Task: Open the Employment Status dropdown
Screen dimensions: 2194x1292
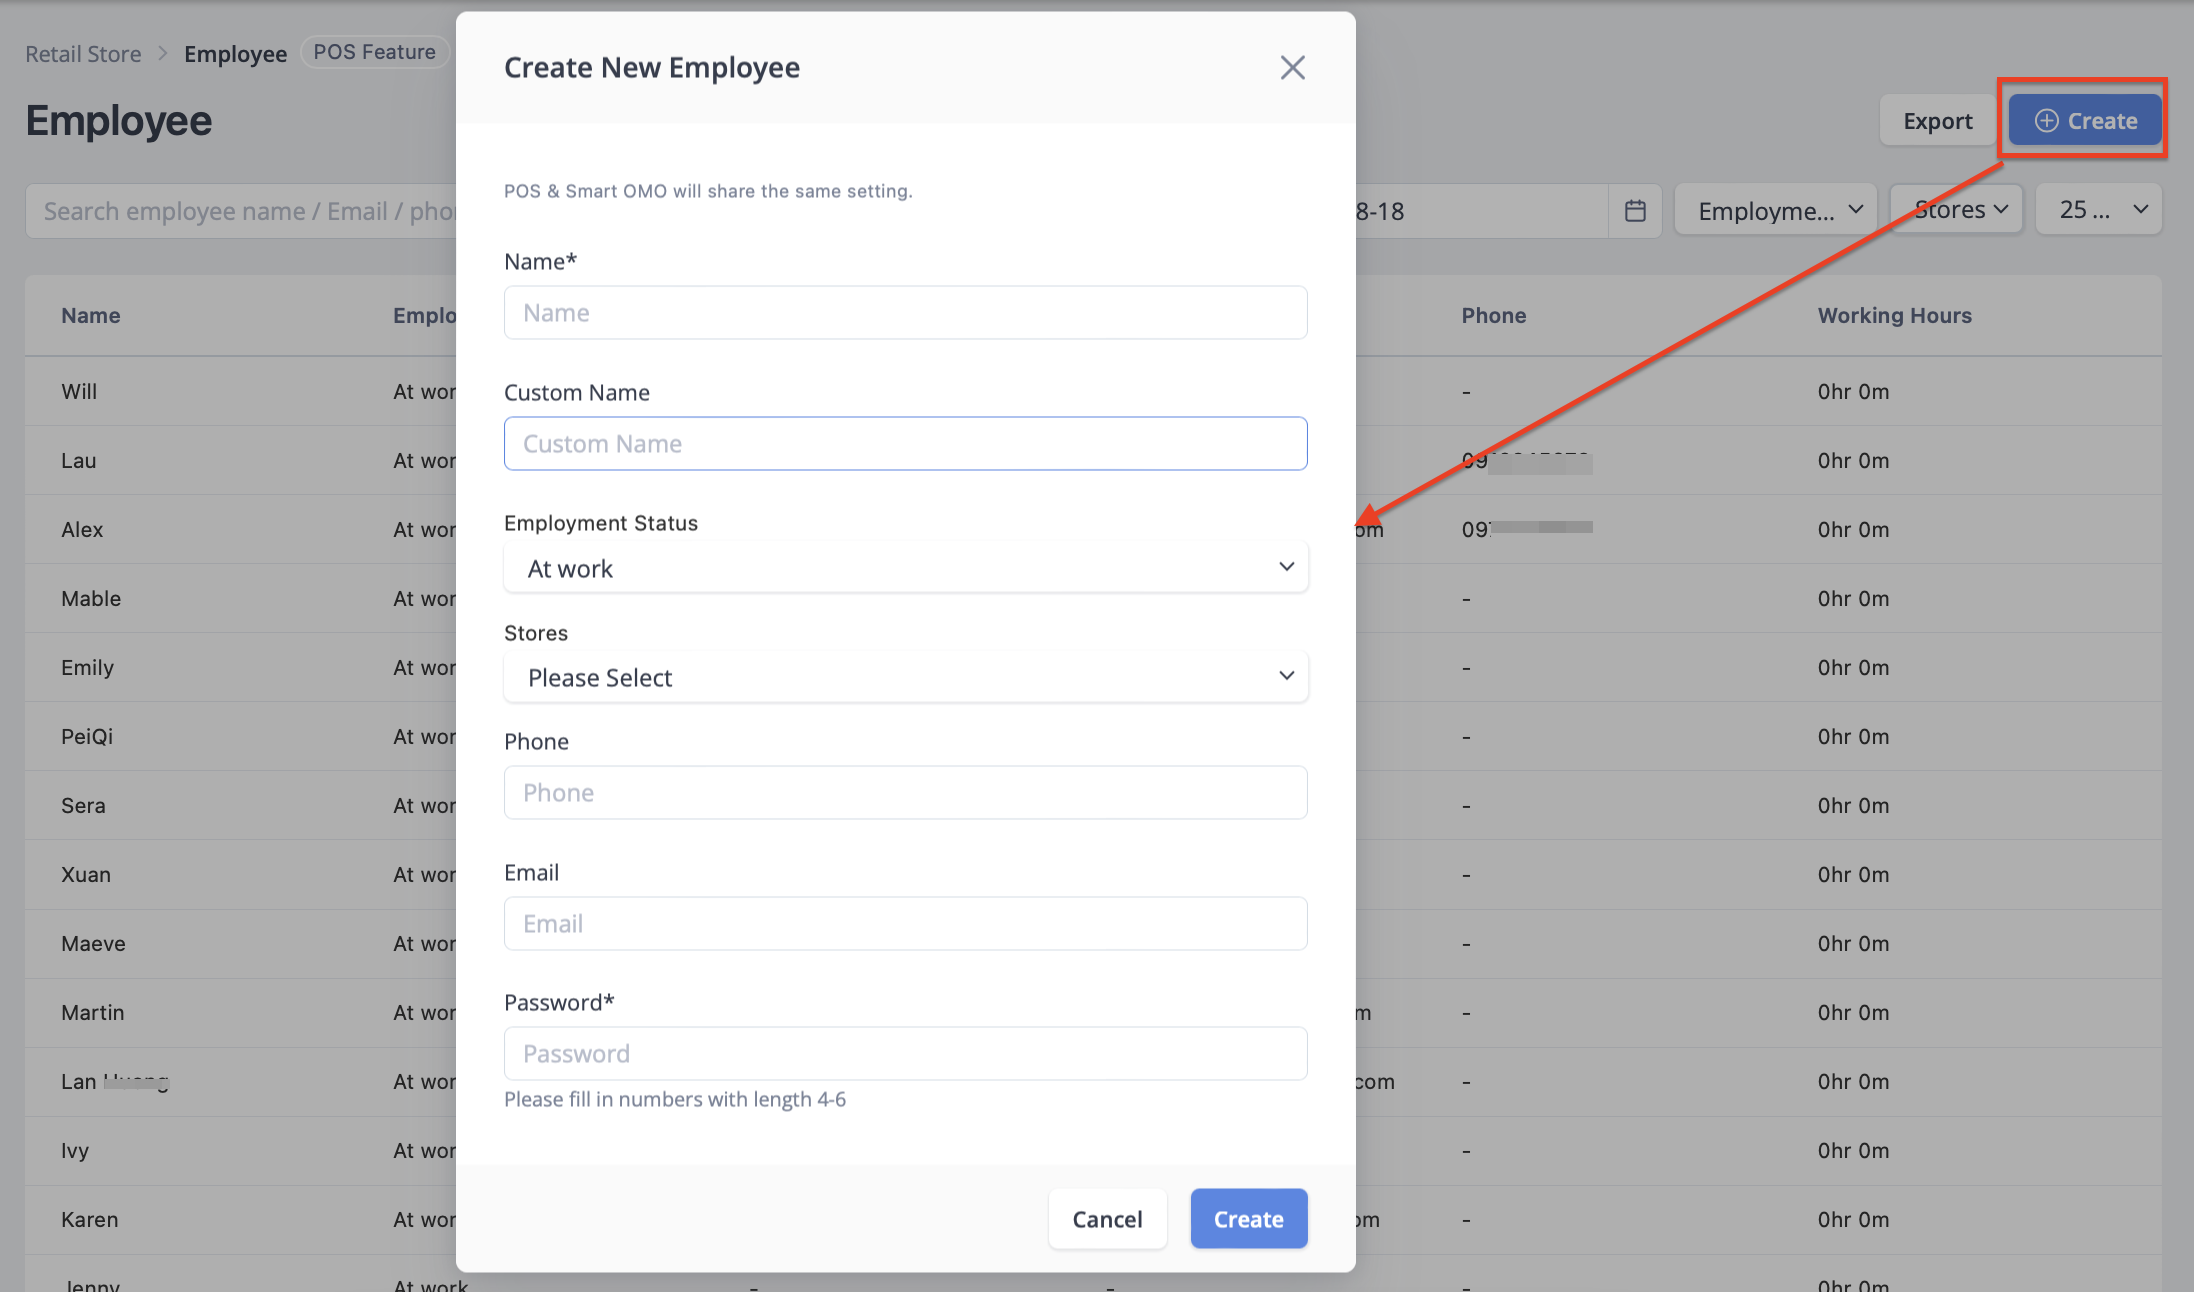Action: (905, 568)
